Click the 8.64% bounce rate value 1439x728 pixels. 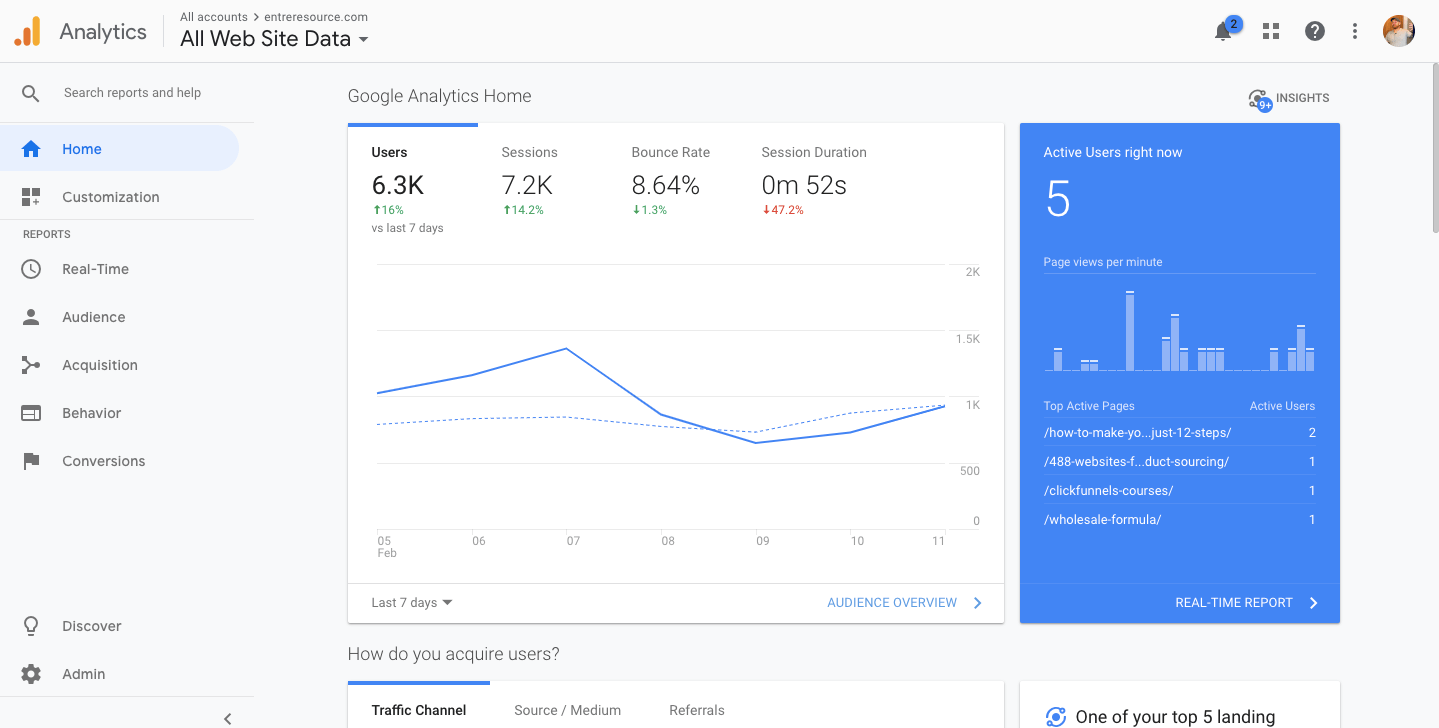(666, 185)
